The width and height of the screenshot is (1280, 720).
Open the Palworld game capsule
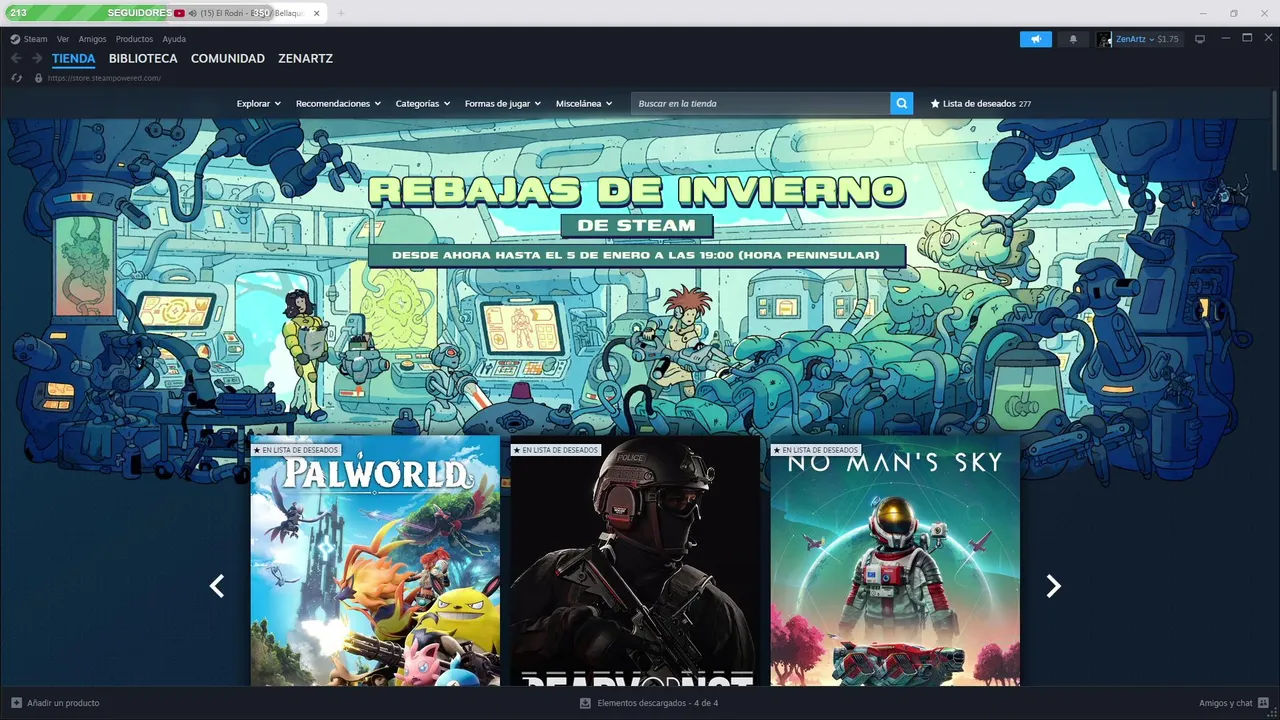pyautogui.click(x=375, y=560)
